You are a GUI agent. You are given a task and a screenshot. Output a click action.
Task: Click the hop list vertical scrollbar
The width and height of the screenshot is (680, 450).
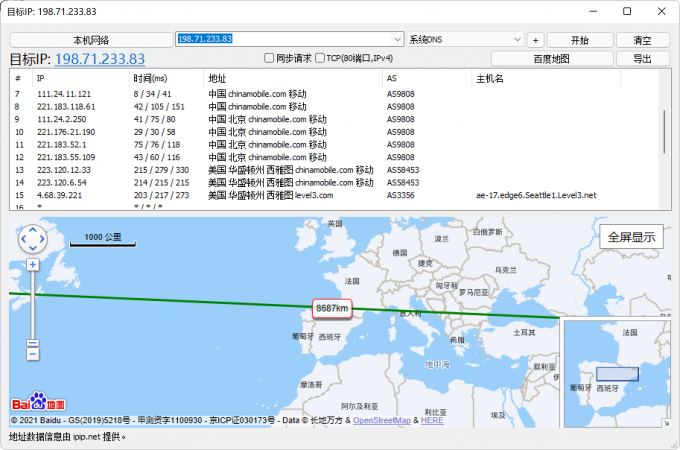click(x=664, y=132)
